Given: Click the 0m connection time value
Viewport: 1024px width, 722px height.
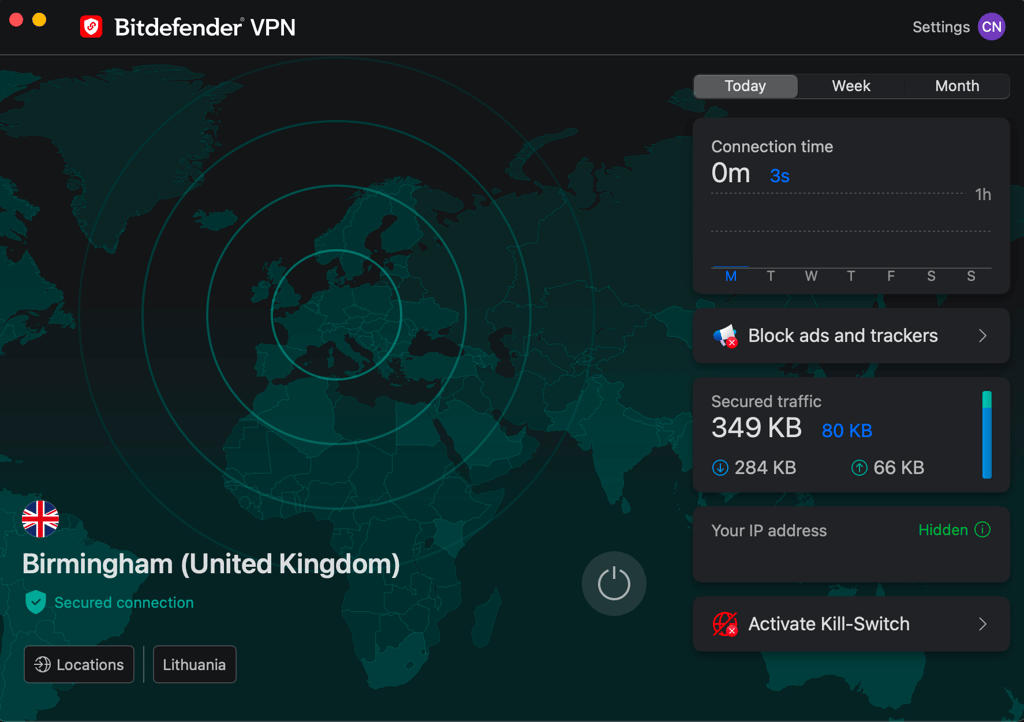Looking at the screenshot, I should coord(731,174).
